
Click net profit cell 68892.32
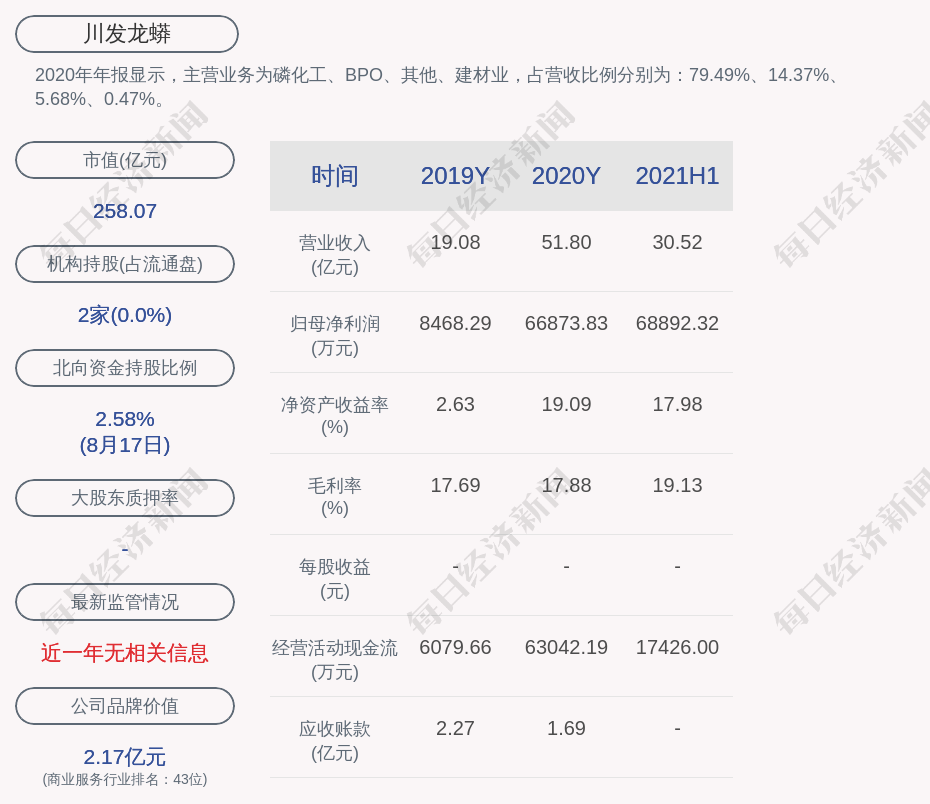tap(677, 324)
